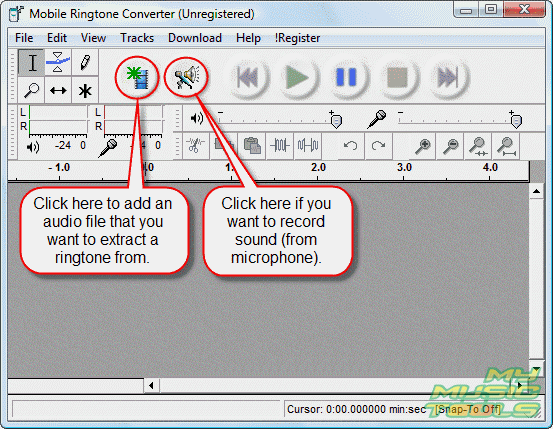Zoom in on the waveform
The height and width of the screenshot is (429, 553).
[x=423, y=145]
